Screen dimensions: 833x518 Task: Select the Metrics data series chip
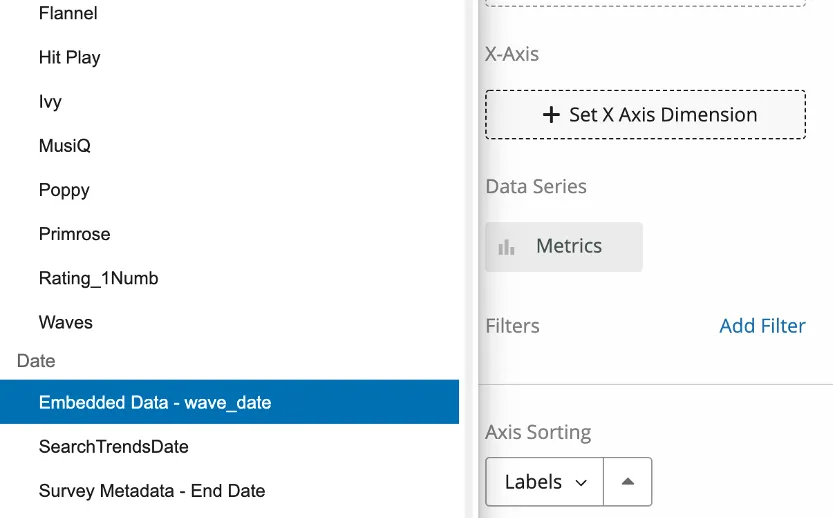[x=564, y=247]
